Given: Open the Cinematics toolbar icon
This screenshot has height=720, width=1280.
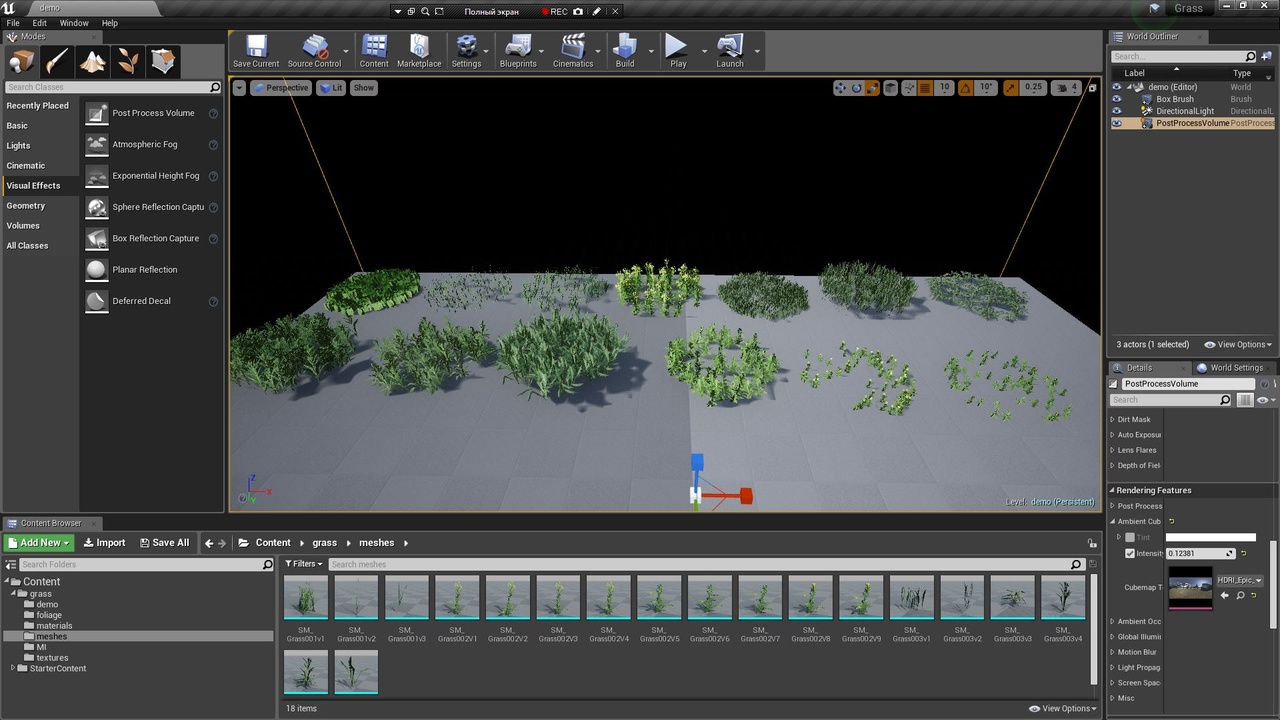Looking at the screenshot, I should pos(573,50).
